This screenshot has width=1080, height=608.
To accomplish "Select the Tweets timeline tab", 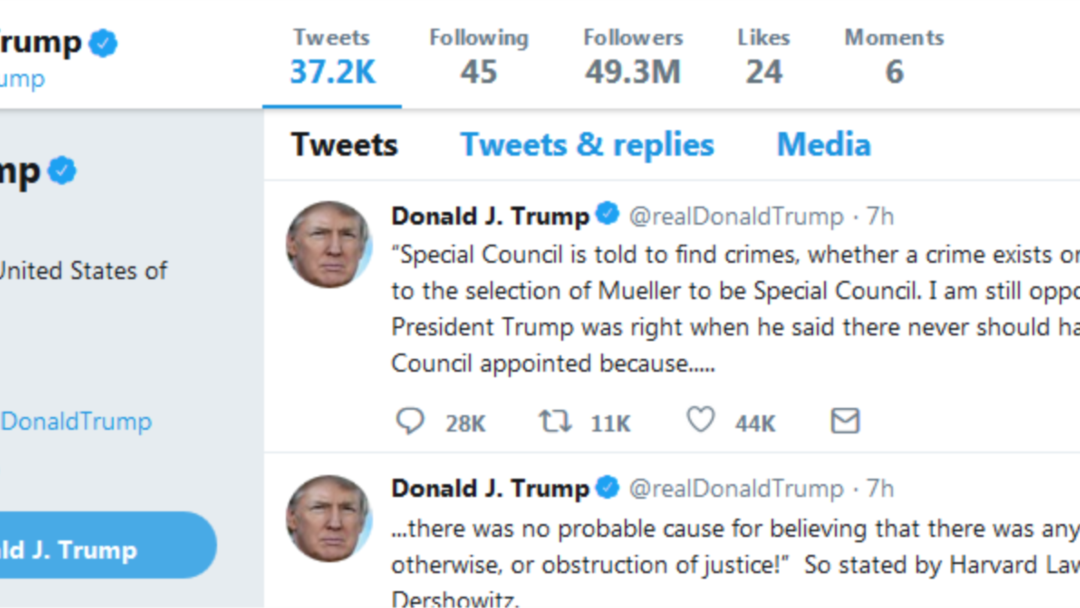I will tap(344, 145).
